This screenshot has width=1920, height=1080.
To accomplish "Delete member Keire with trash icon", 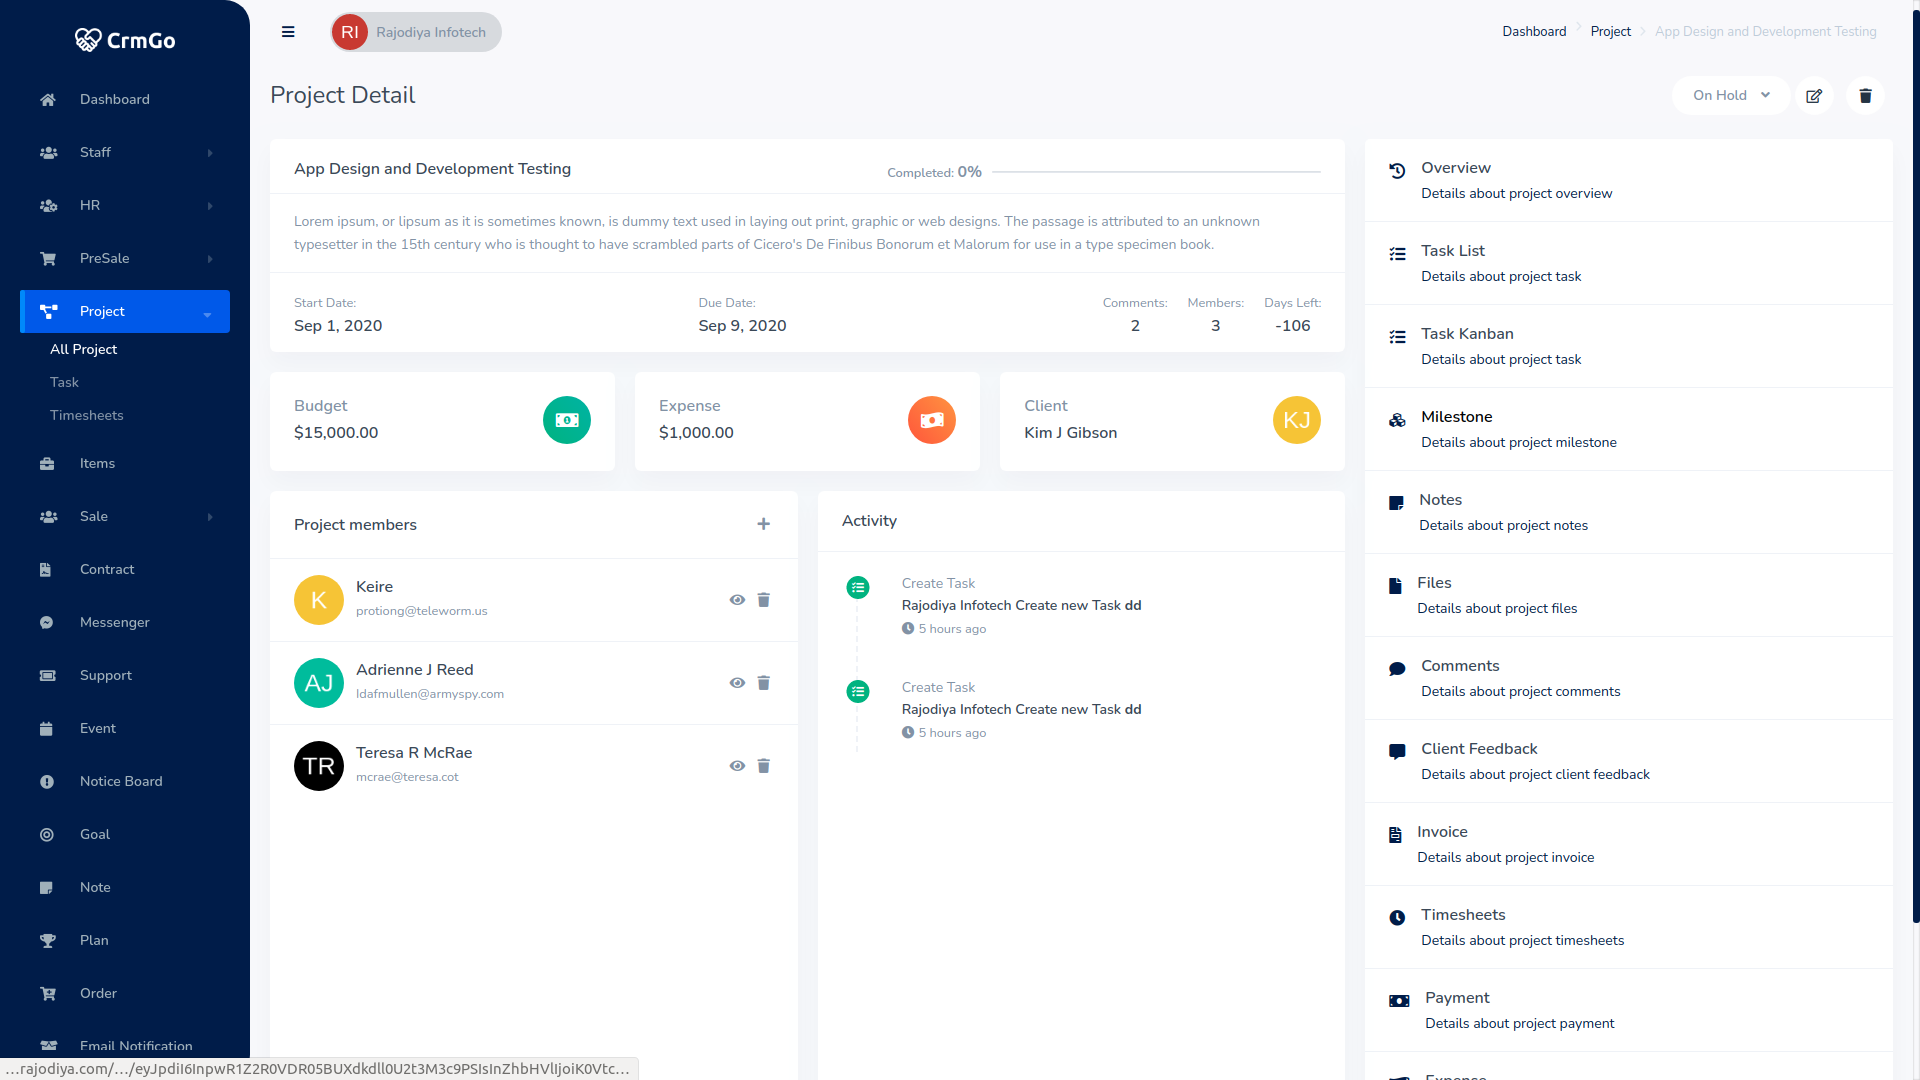I will [x=764, y=600].
